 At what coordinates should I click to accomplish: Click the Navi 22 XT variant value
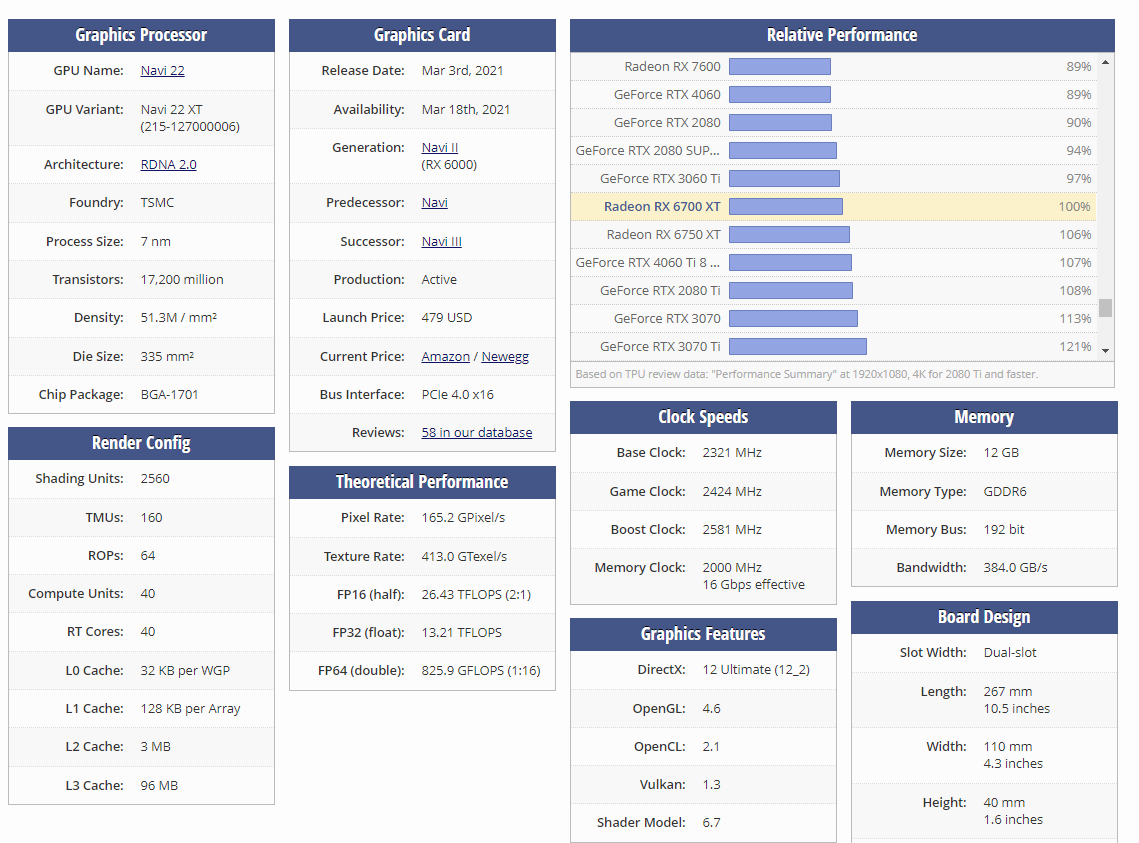point(171,110)
